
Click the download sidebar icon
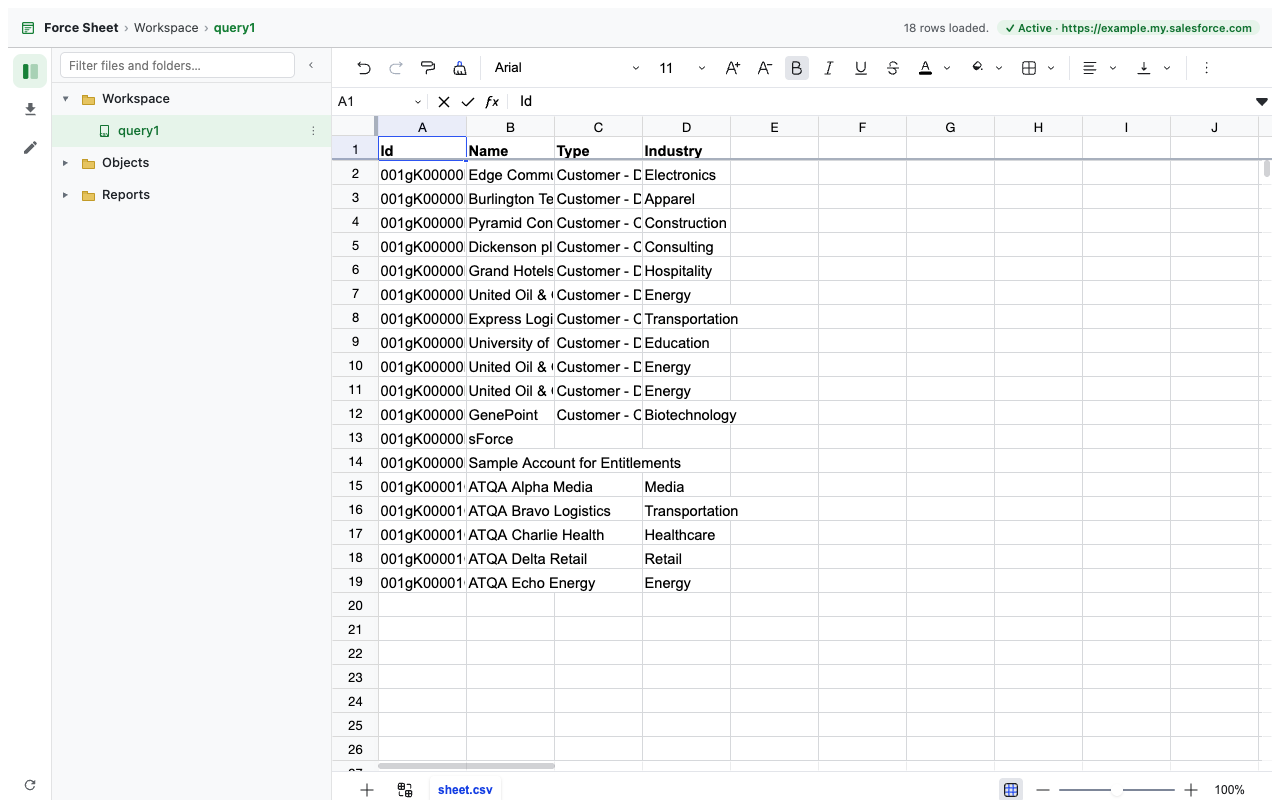tap(30, 109)
